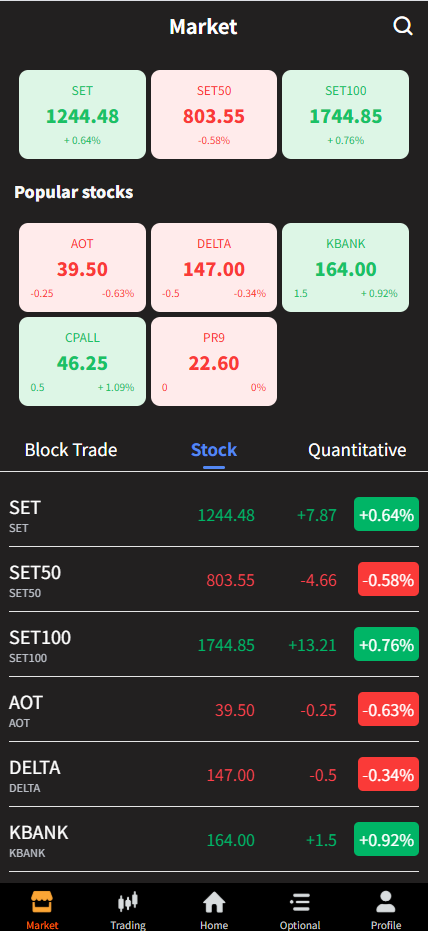
Task: Click the -0.58% badge in SET50 row
Action: [x=388, y=580]
